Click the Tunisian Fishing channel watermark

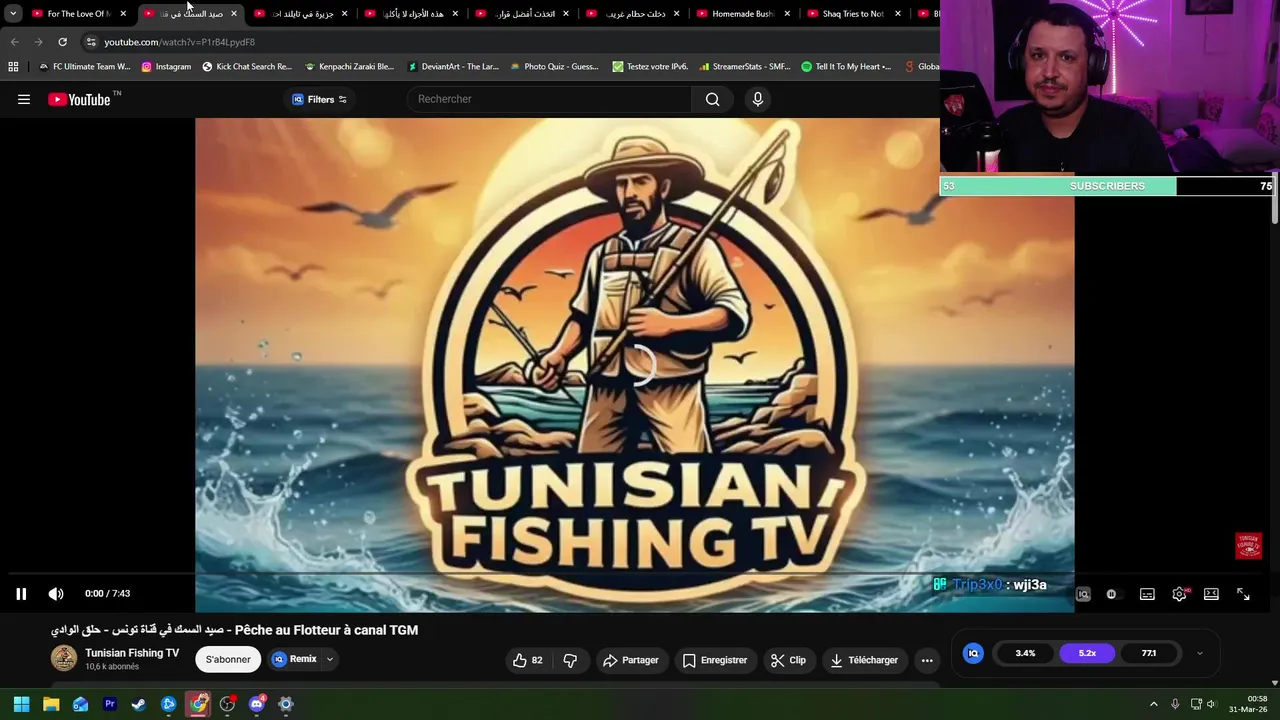click(x=1248, y=546)
